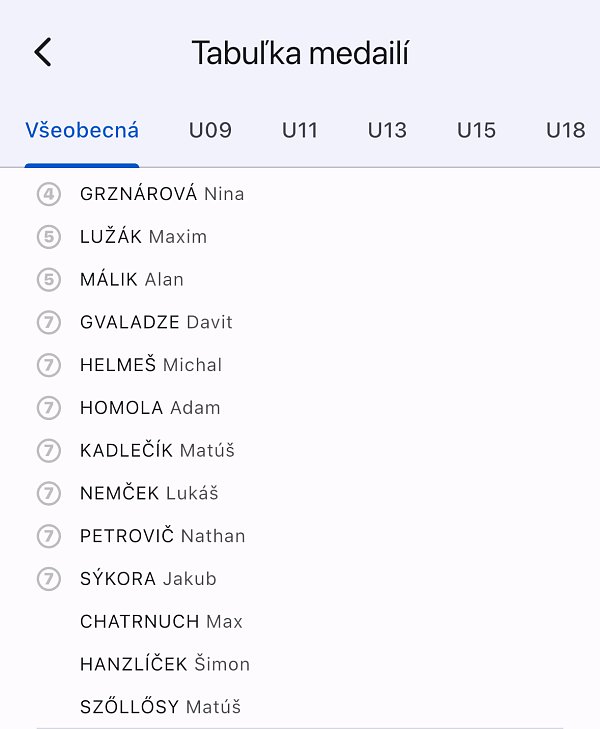
Task: Switch to the U09 tab
Action: [210, 130]
